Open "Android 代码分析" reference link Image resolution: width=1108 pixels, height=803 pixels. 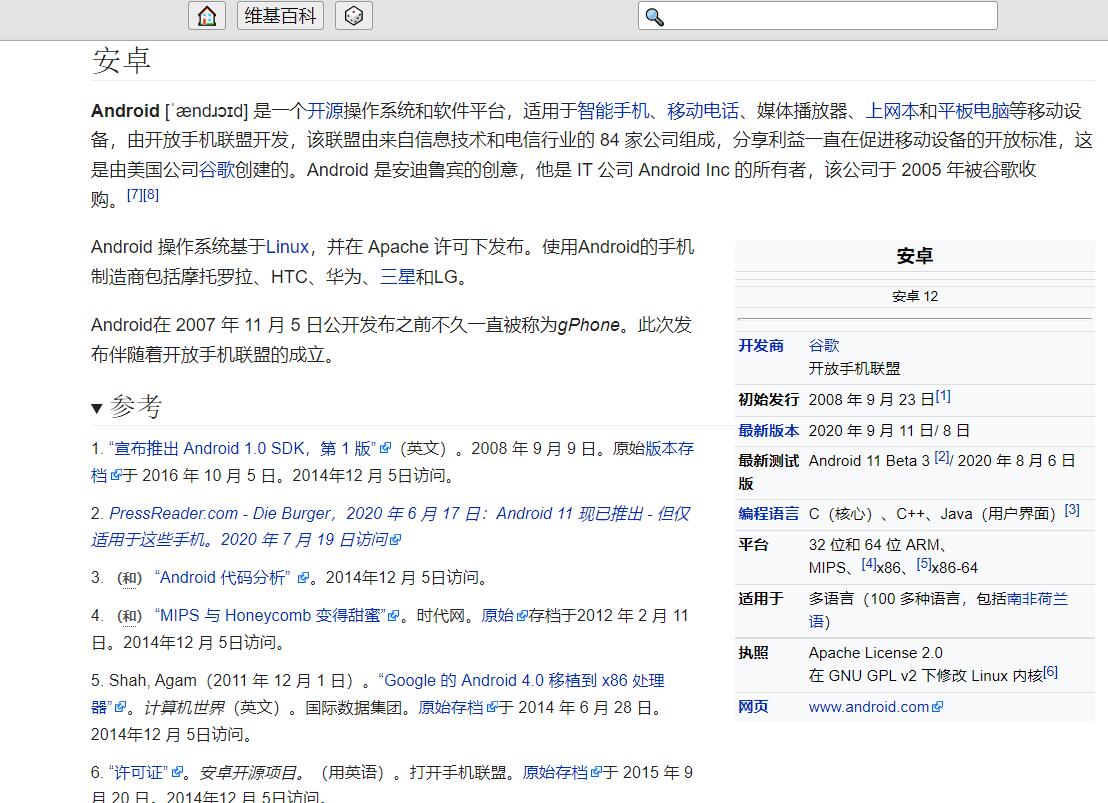pyautogui.click(x=223, y=578)
